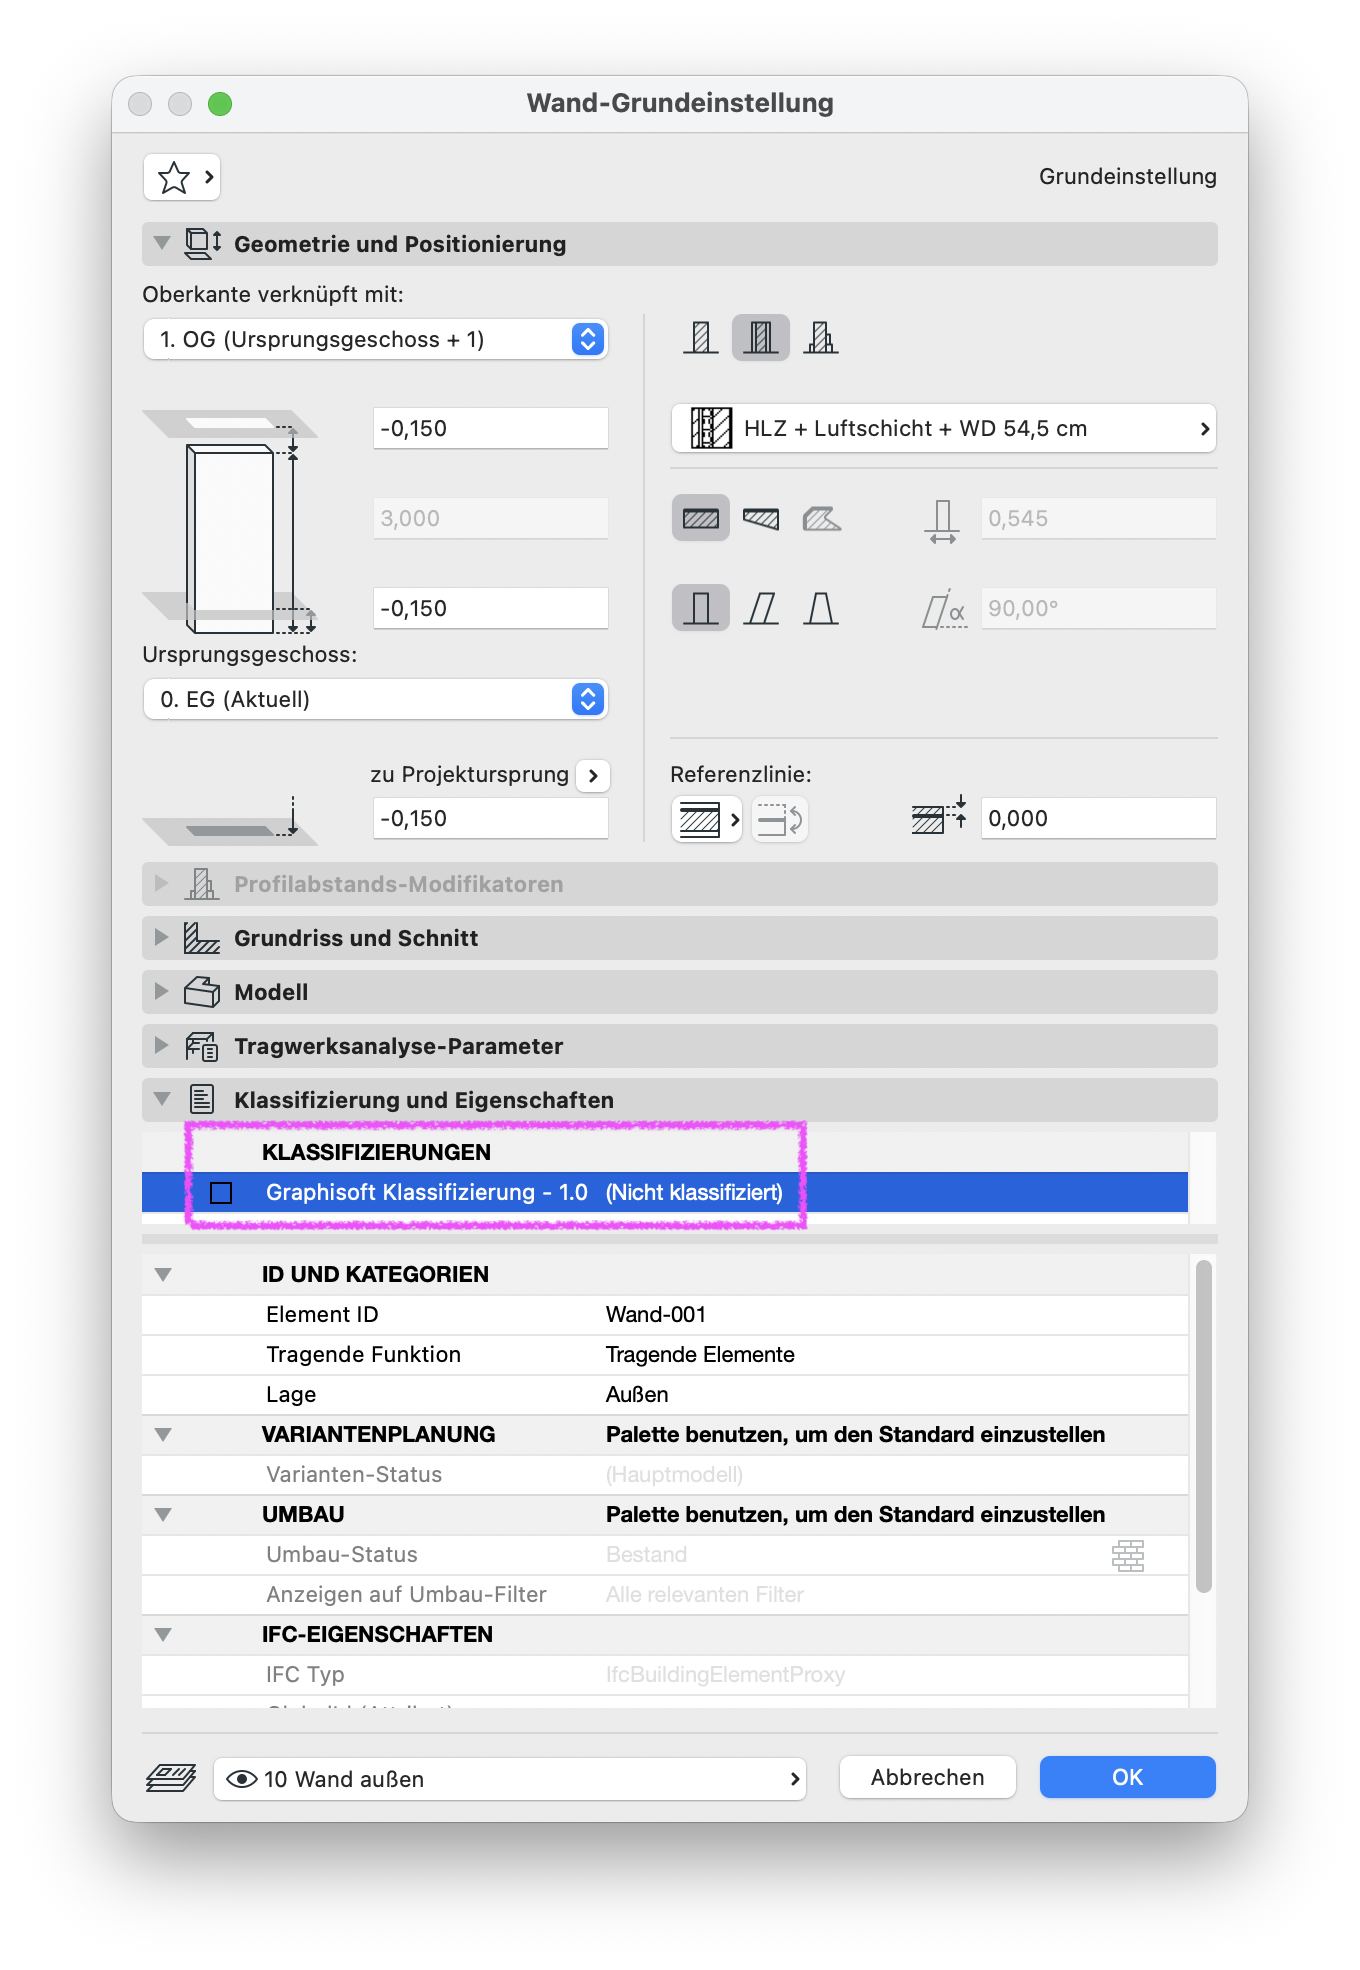Select the basic wall structure icon

pos(701,338)
